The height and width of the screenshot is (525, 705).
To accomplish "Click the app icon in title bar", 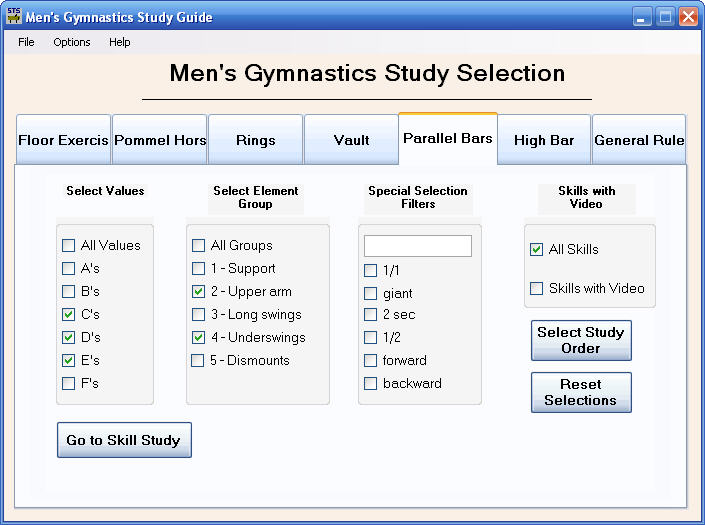I will coord(14,17).
